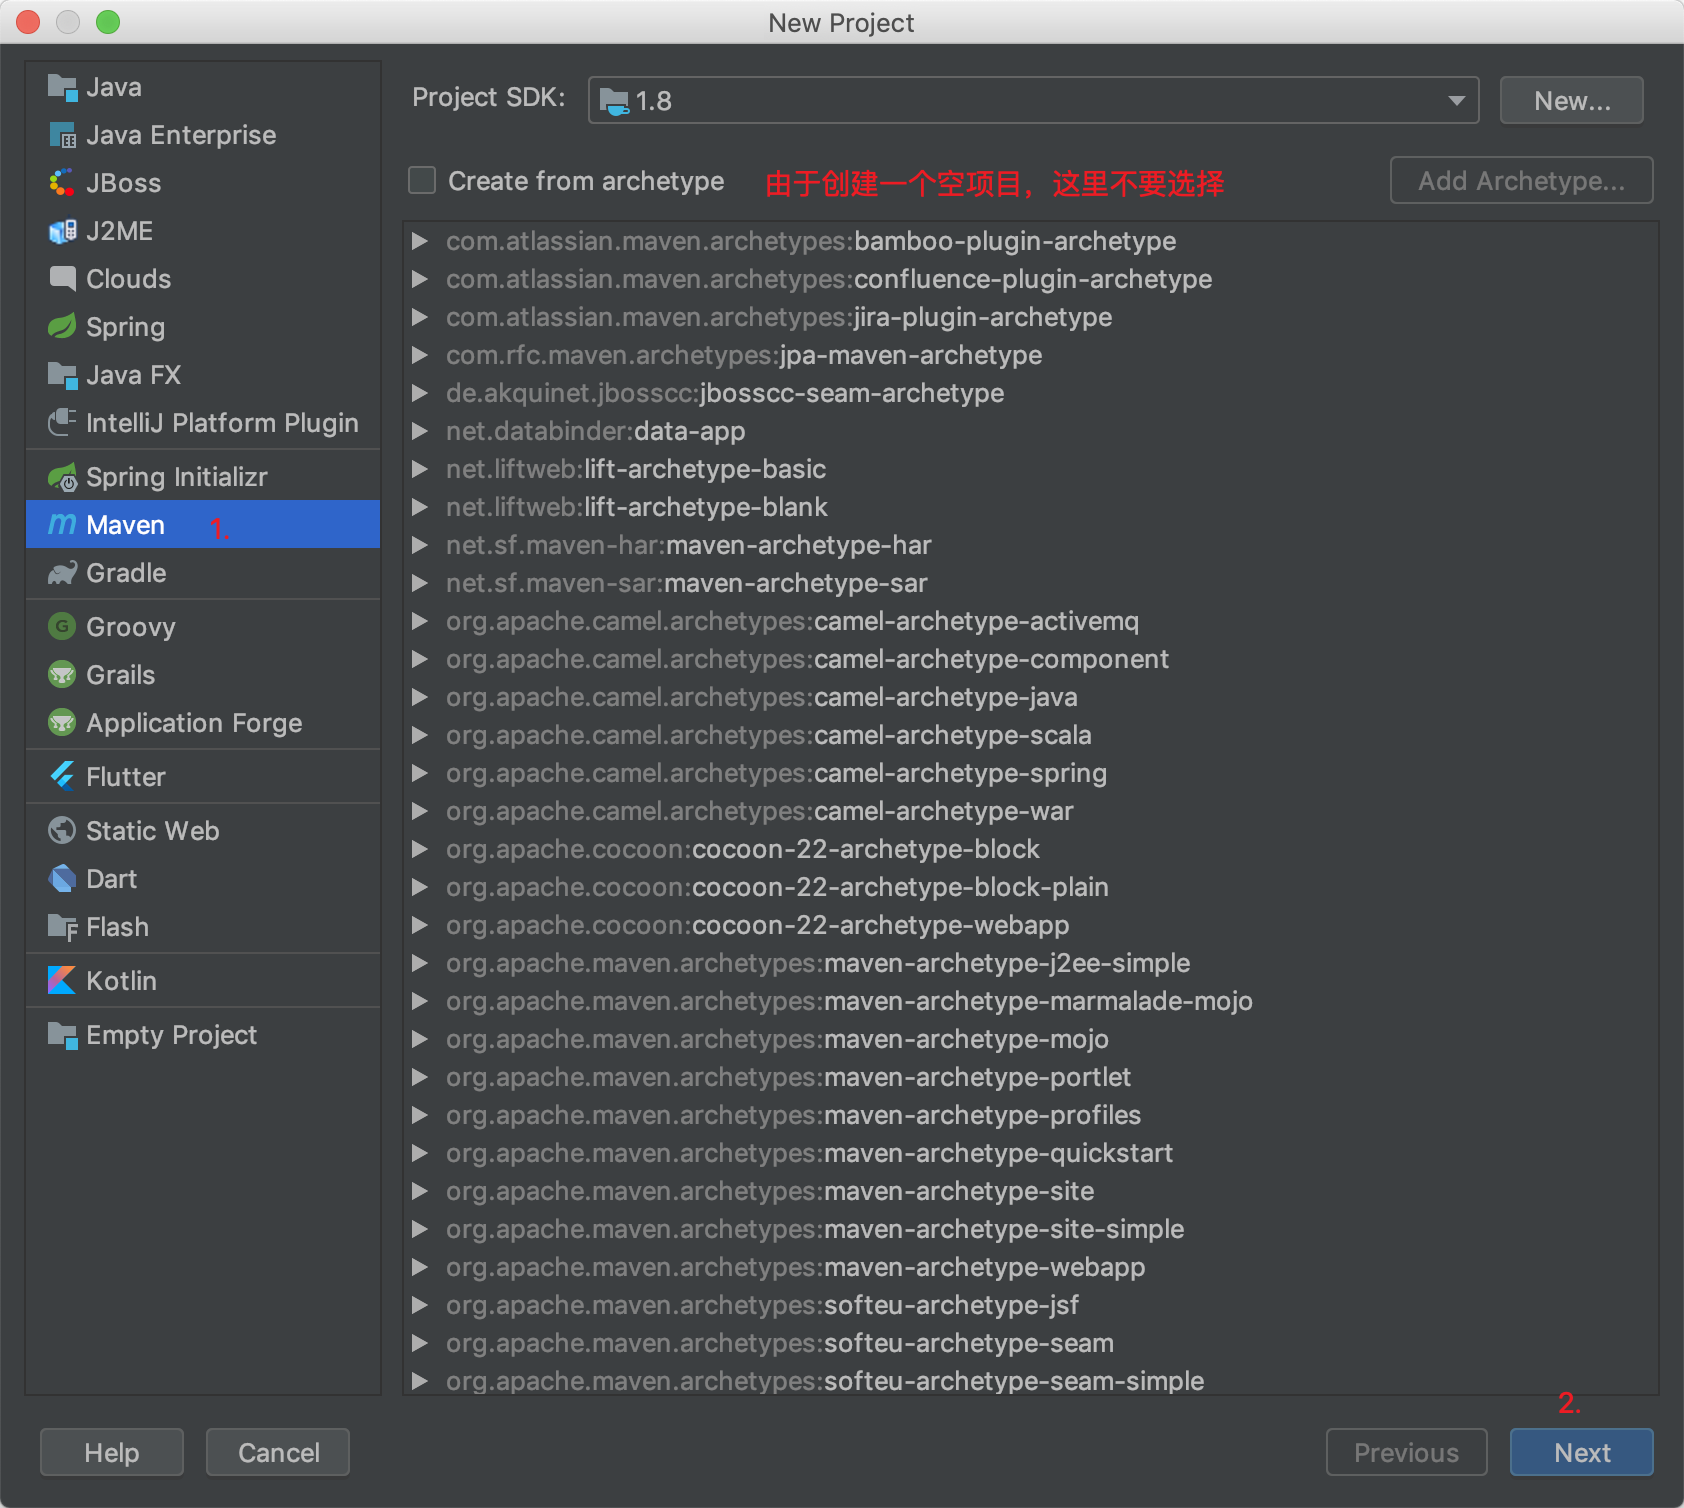
Task: Click the Kotlin logo icon
Action: pos(62,981)
